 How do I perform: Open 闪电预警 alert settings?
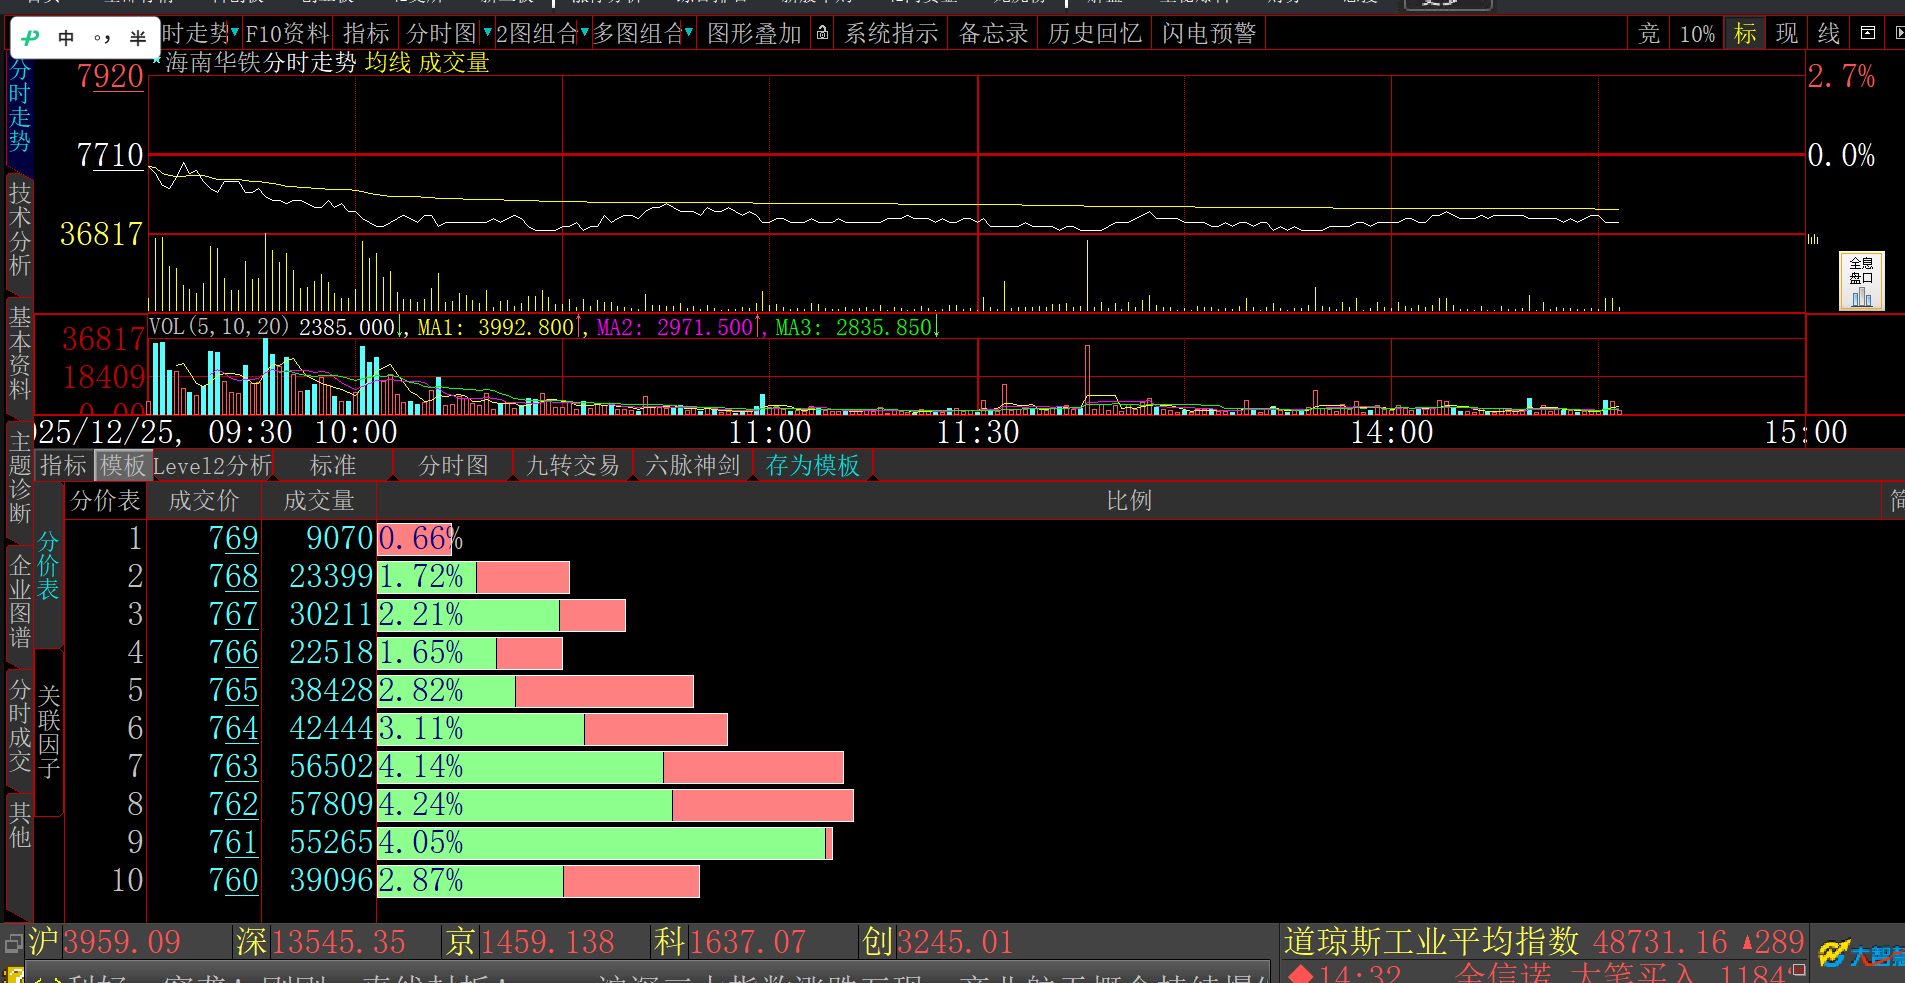point(1209,34)
